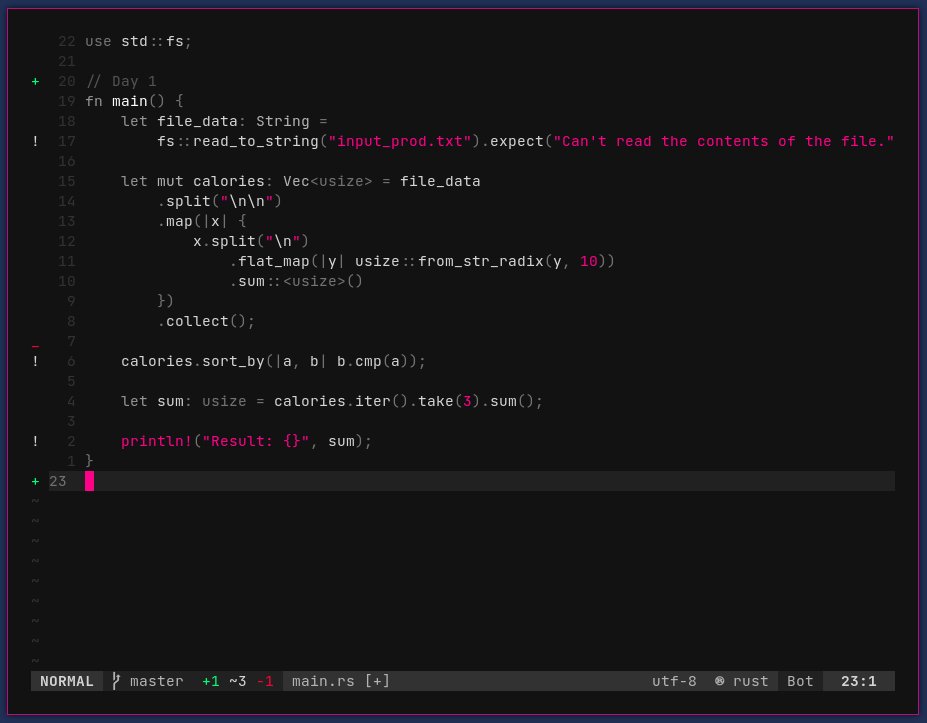Expand the +1 ~3 -1 git diff summary
This screenshot has height=723, width=927.
click(237, 681)
